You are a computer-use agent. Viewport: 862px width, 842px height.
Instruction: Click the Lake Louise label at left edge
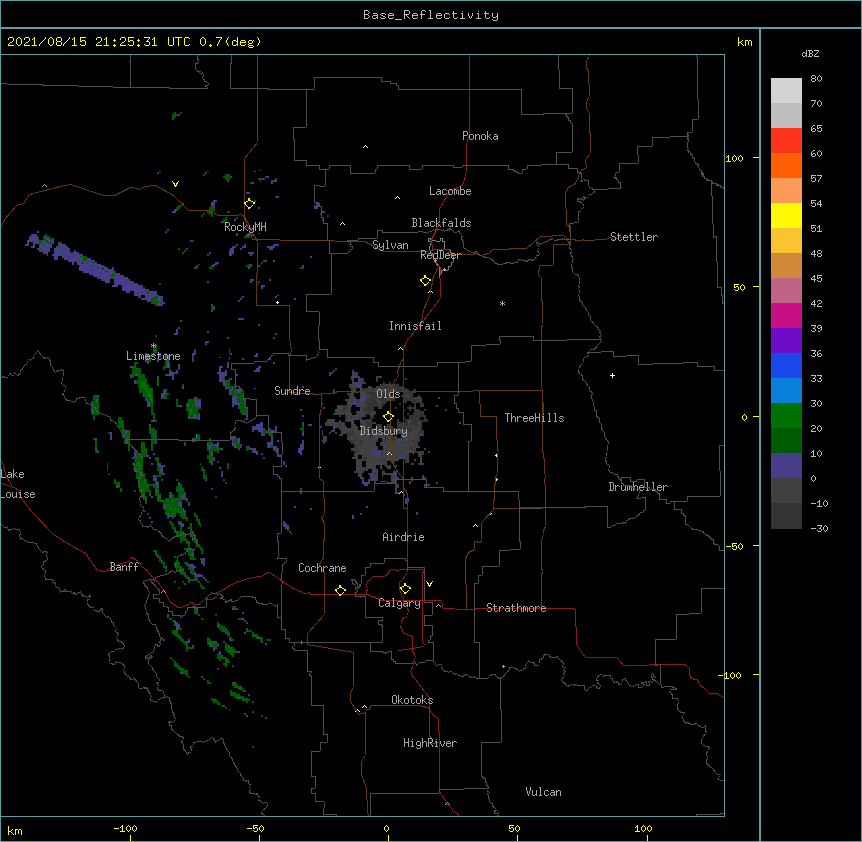pos(18,484)
